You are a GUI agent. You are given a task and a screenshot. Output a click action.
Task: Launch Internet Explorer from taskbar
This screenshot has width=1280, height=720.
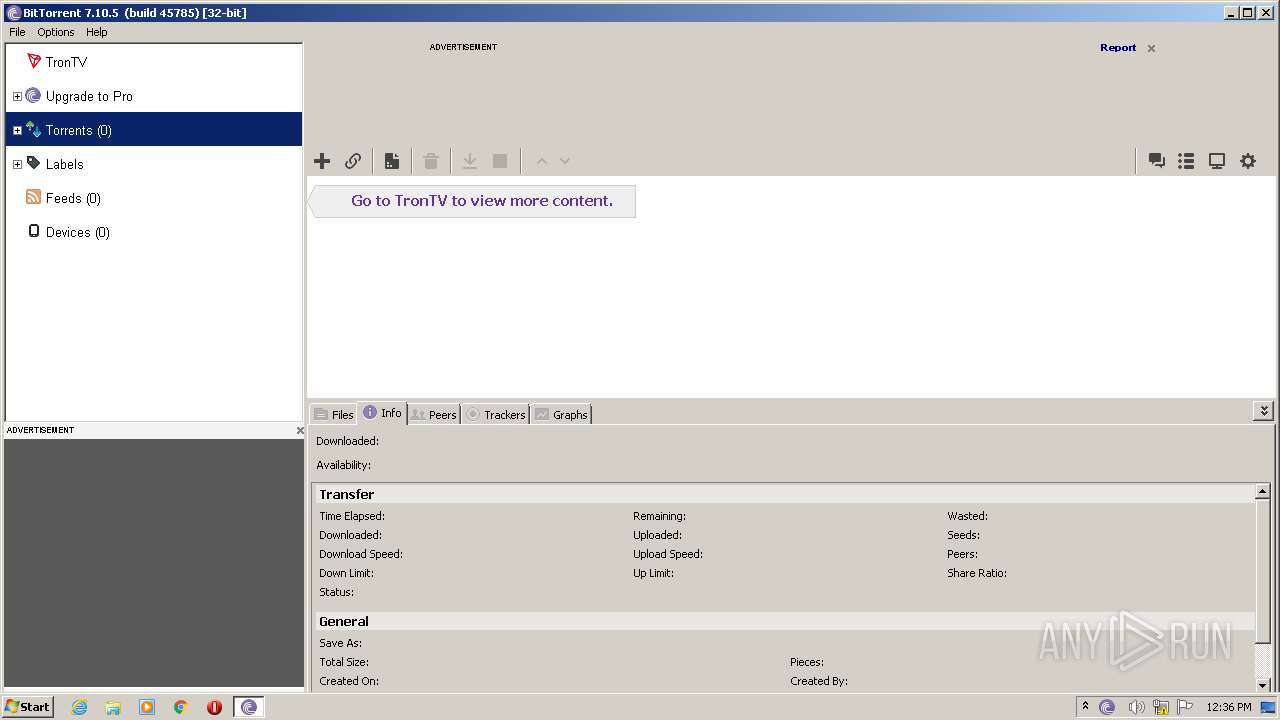(79, 707)
